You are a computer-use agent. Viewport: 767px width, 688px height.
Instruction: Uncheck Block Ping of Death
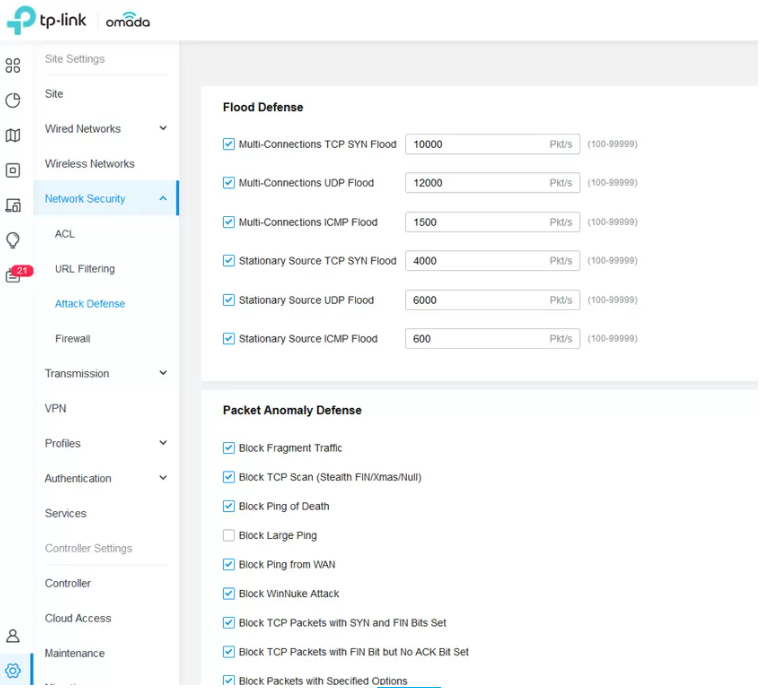point(229,507)
